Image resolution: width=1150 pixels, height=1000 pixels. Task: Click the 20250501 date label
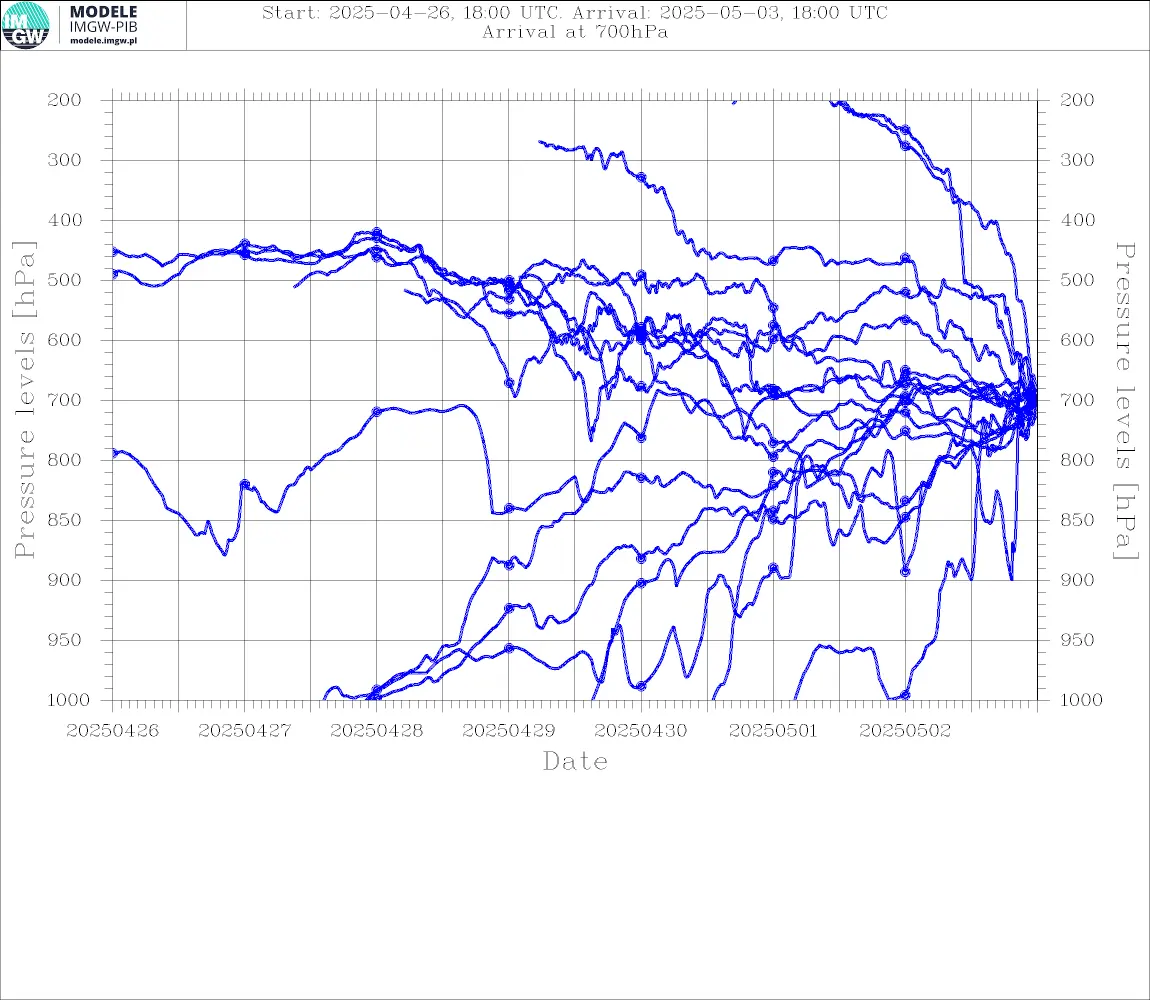pyautogui.click(x=773, y=731)
